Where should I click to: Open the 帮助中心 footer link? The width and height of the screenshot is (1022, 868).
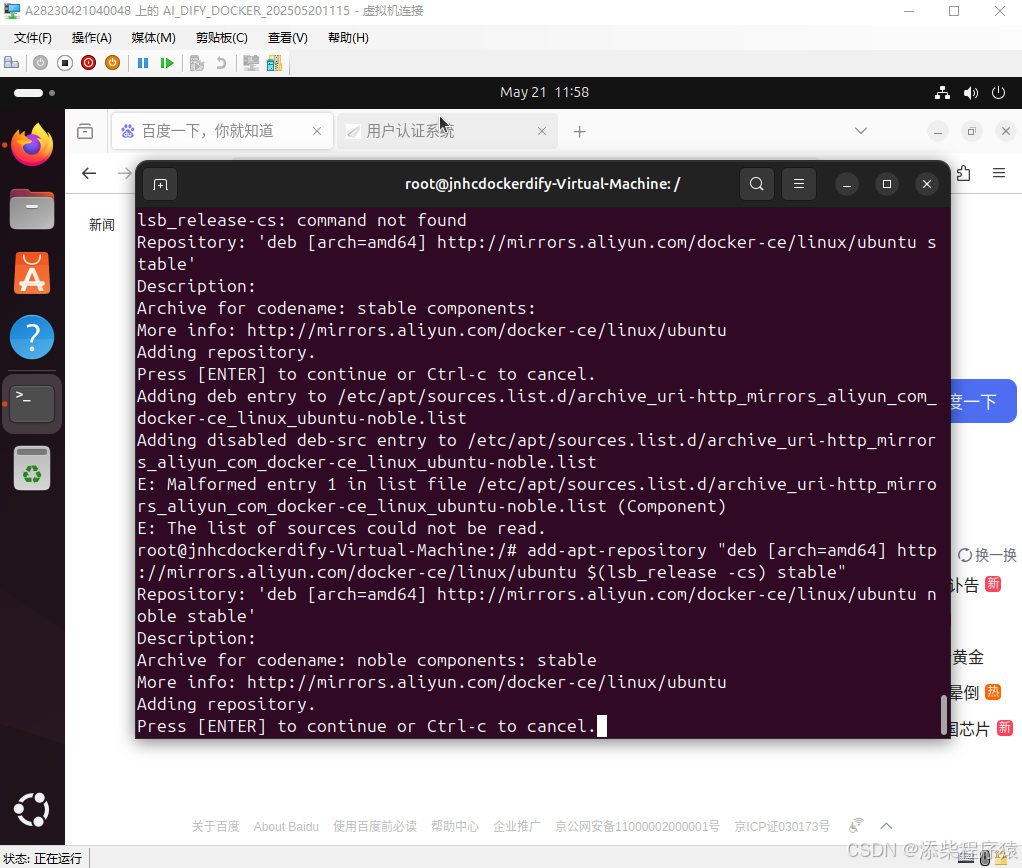(455, 826)
